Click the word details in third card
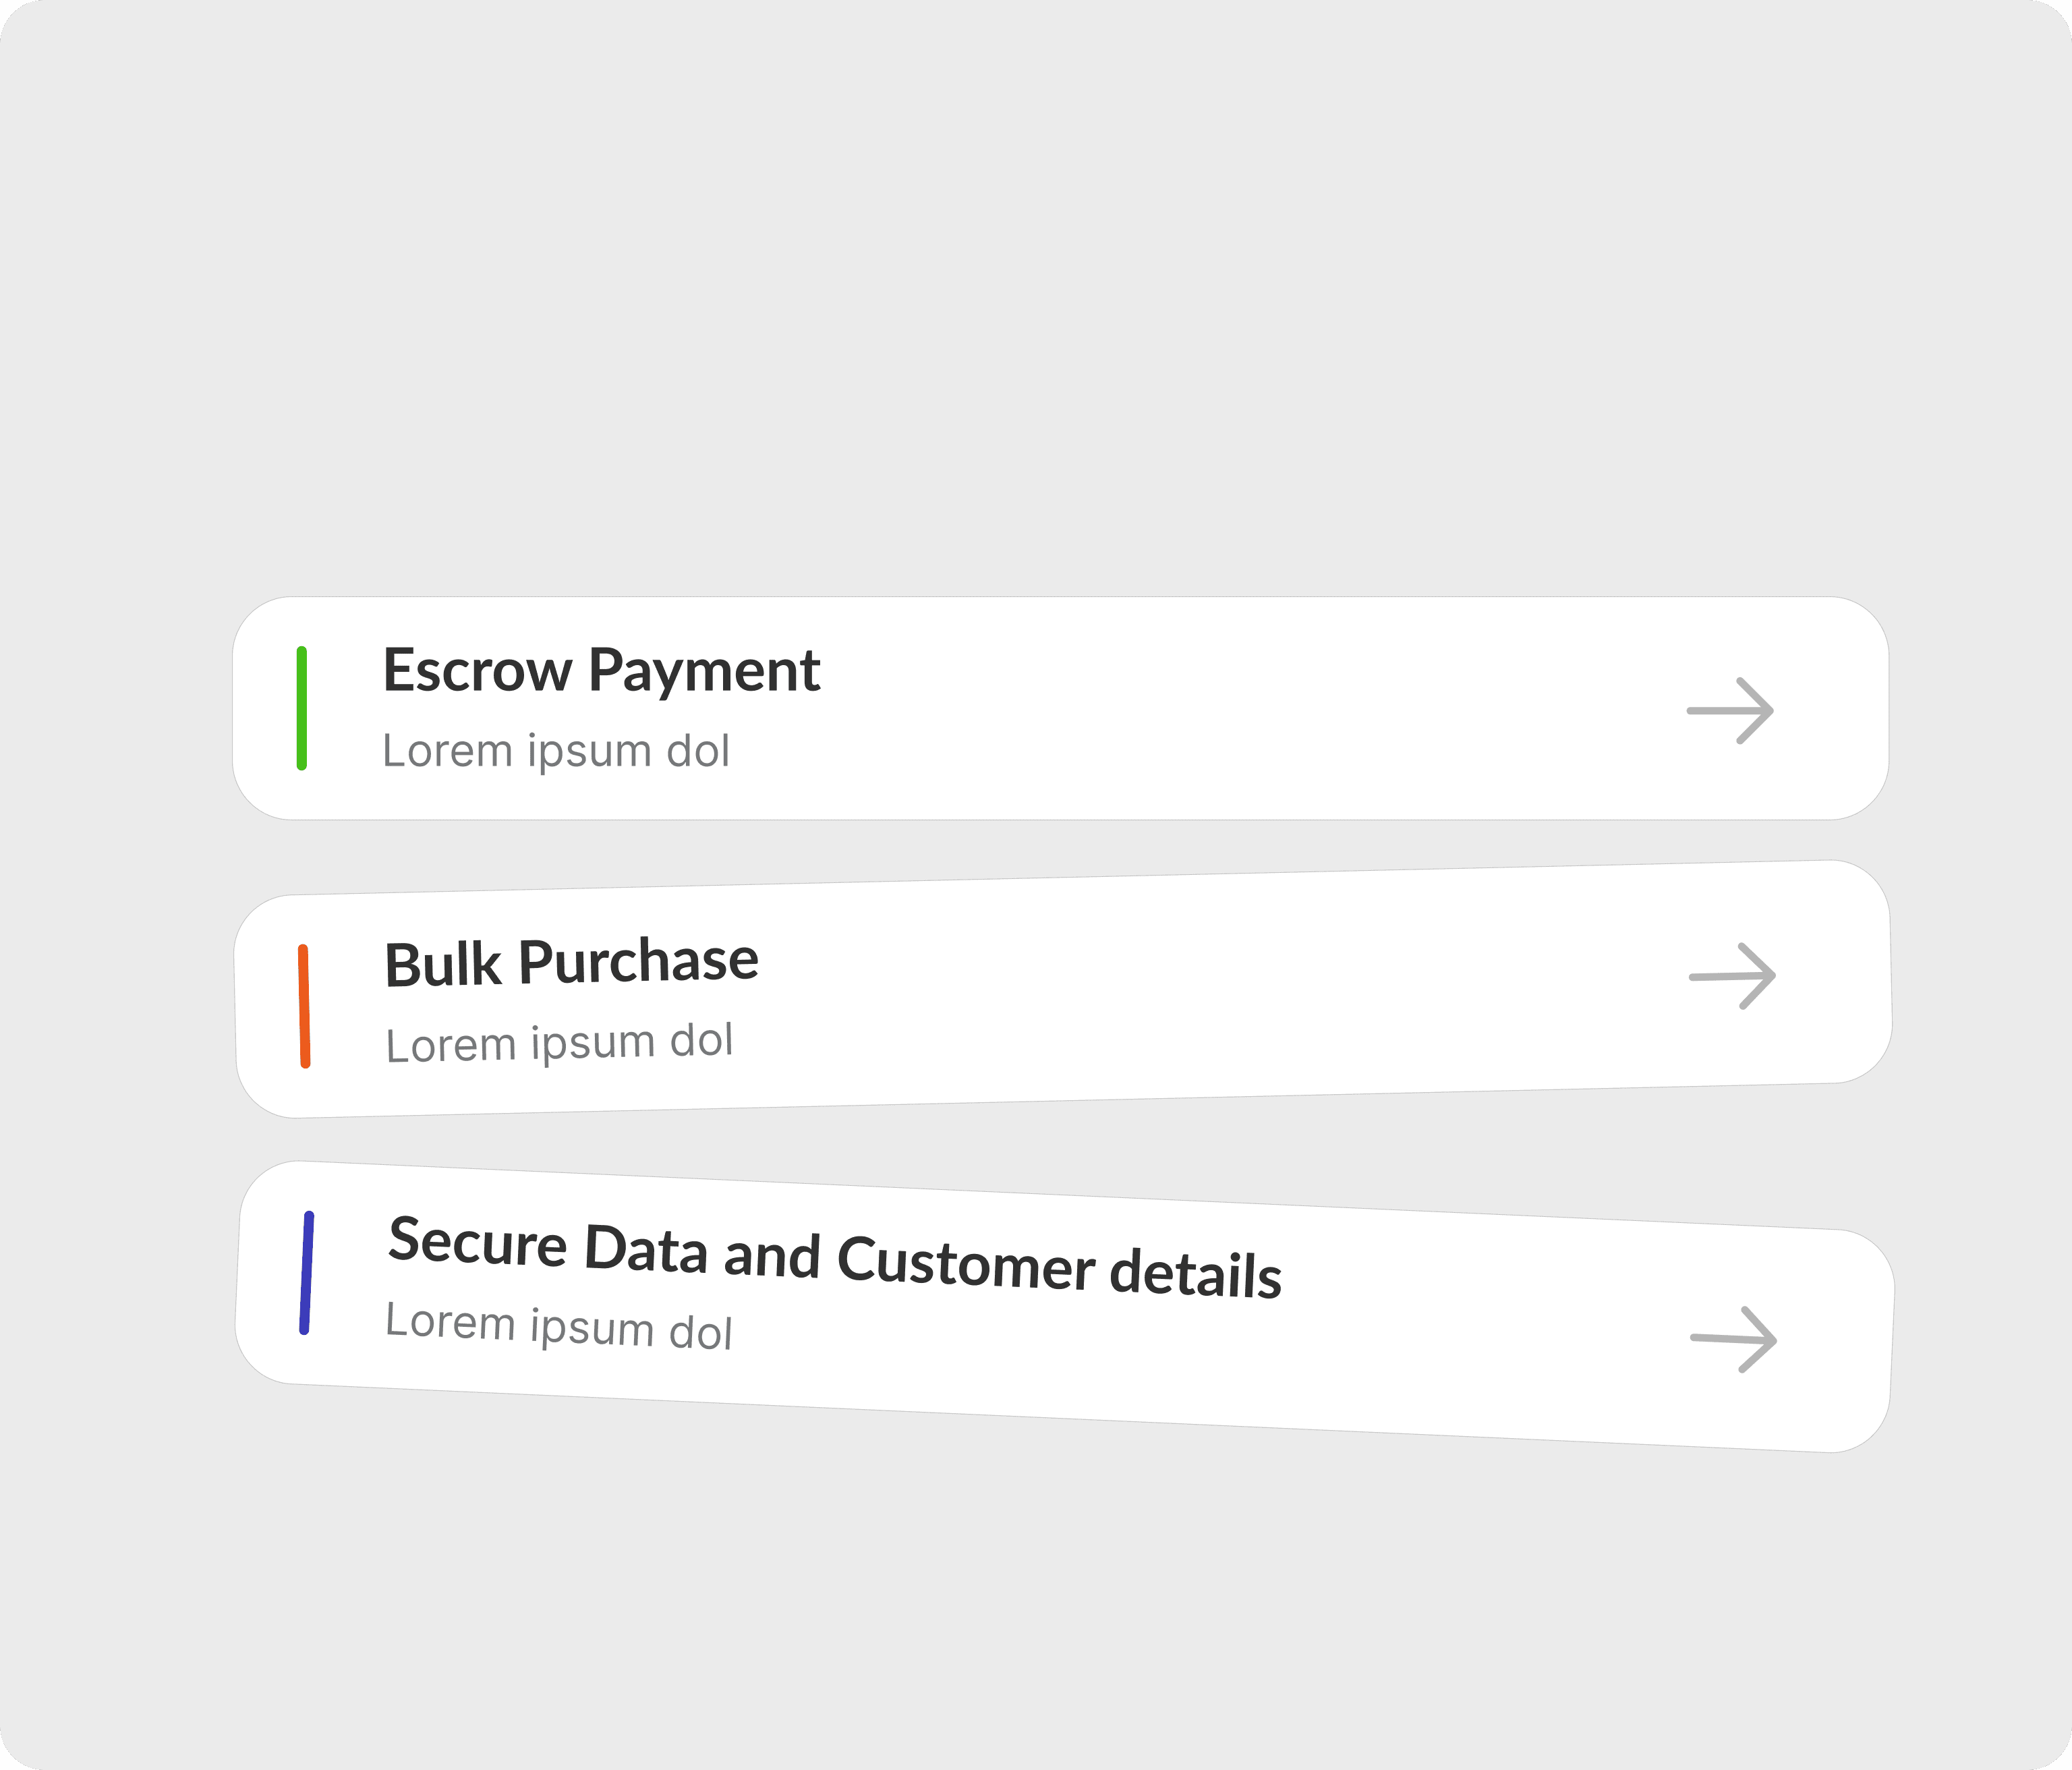This screenshot has width=2072, height=1770. pyautogui.click(x=1196, y=1273)
